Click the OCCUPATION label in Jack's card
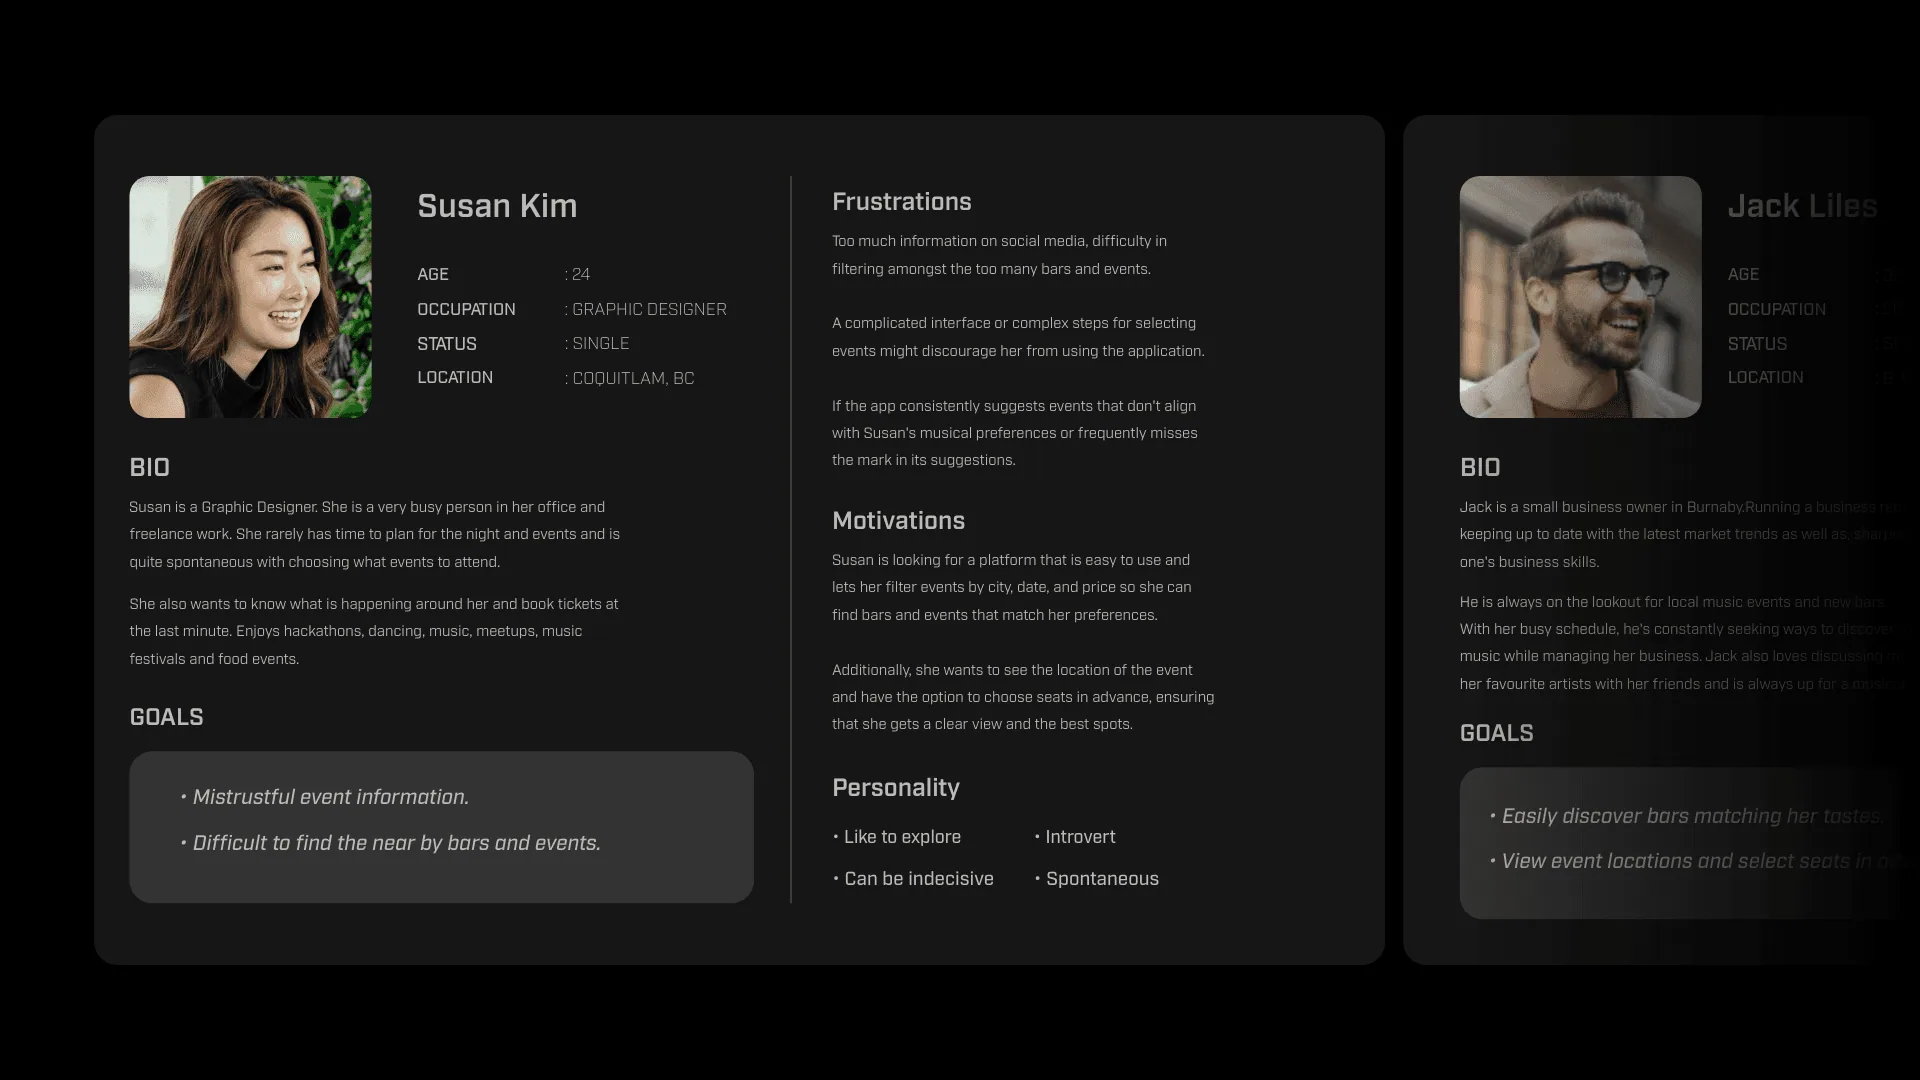 click(1776, 309)
